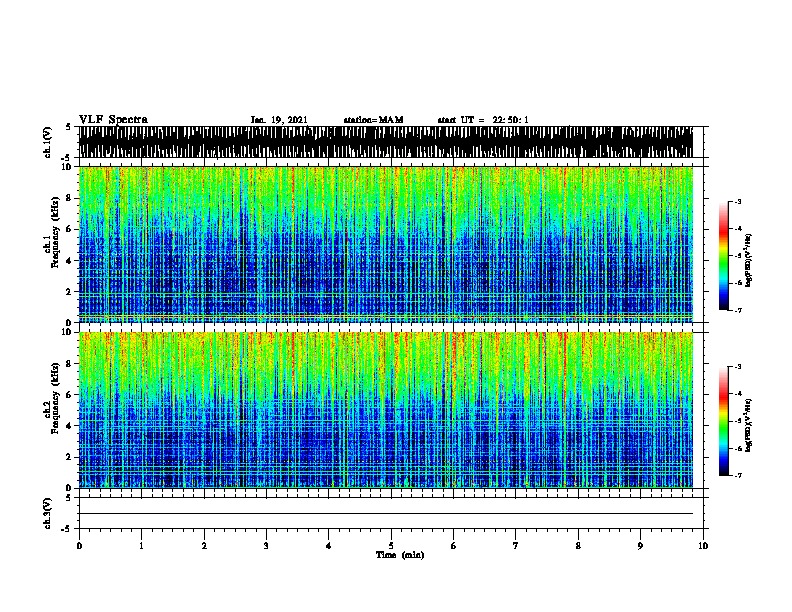
Task: Click the "start UT = 22:50: 1" label
Action: (x=483, y=120)
